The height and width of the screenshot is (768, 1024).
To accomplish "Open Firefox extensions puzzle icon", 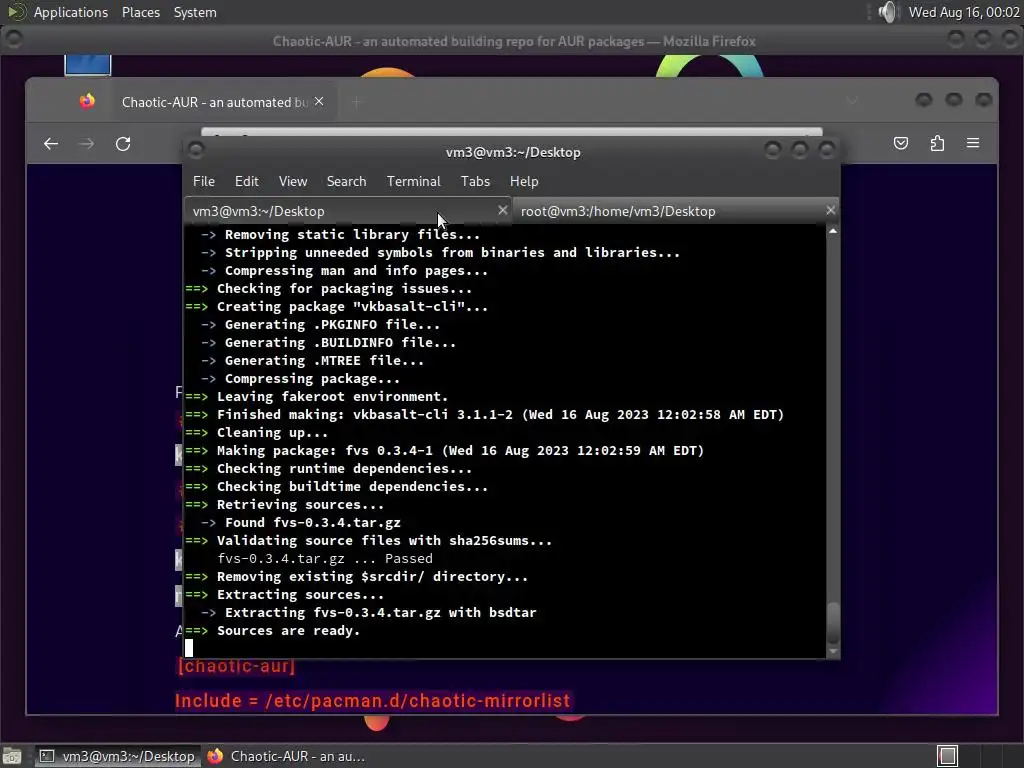I will click(937, 143).
